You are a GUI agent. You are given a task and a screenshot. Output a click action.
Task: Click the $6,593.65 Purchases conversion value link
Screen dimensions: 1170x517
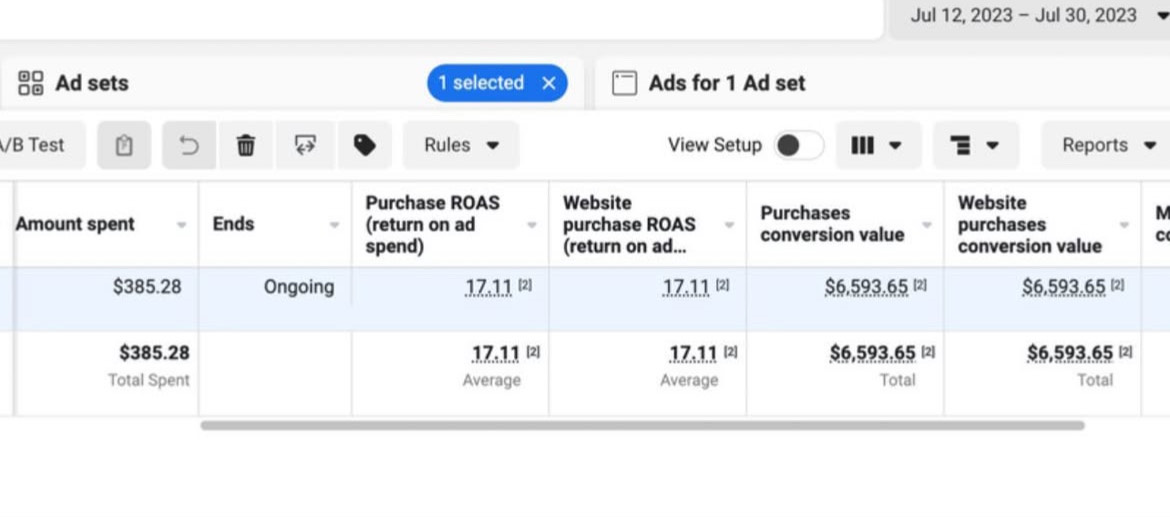tap(866, 288)
